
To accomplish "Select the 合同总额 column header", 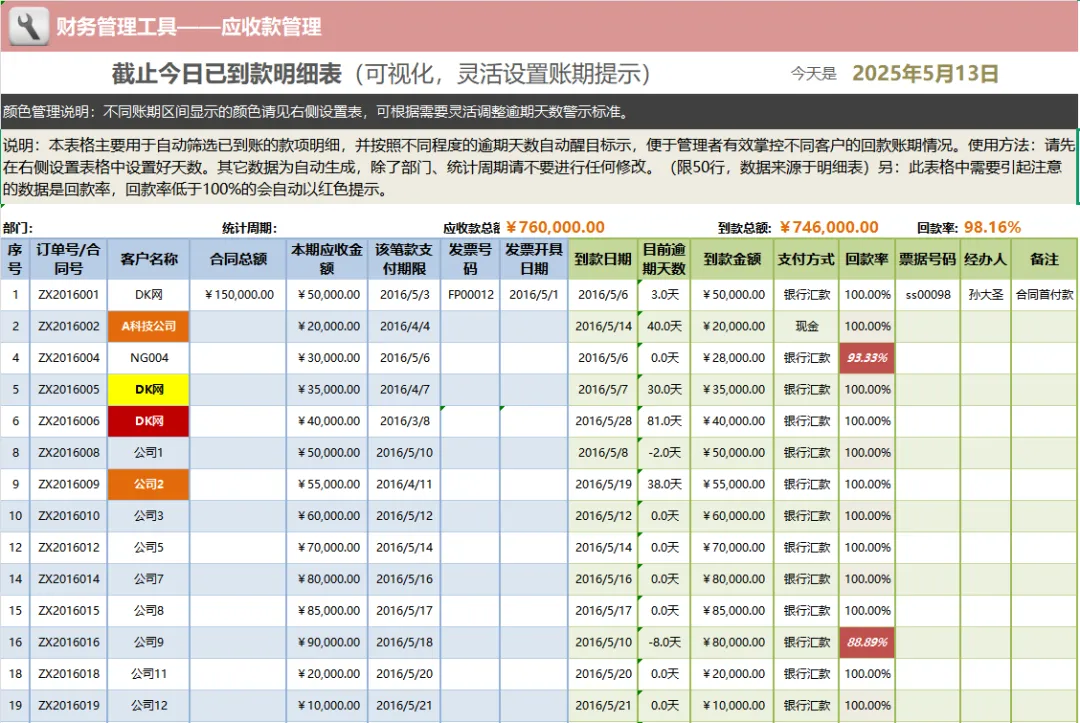I will (238, 259).
